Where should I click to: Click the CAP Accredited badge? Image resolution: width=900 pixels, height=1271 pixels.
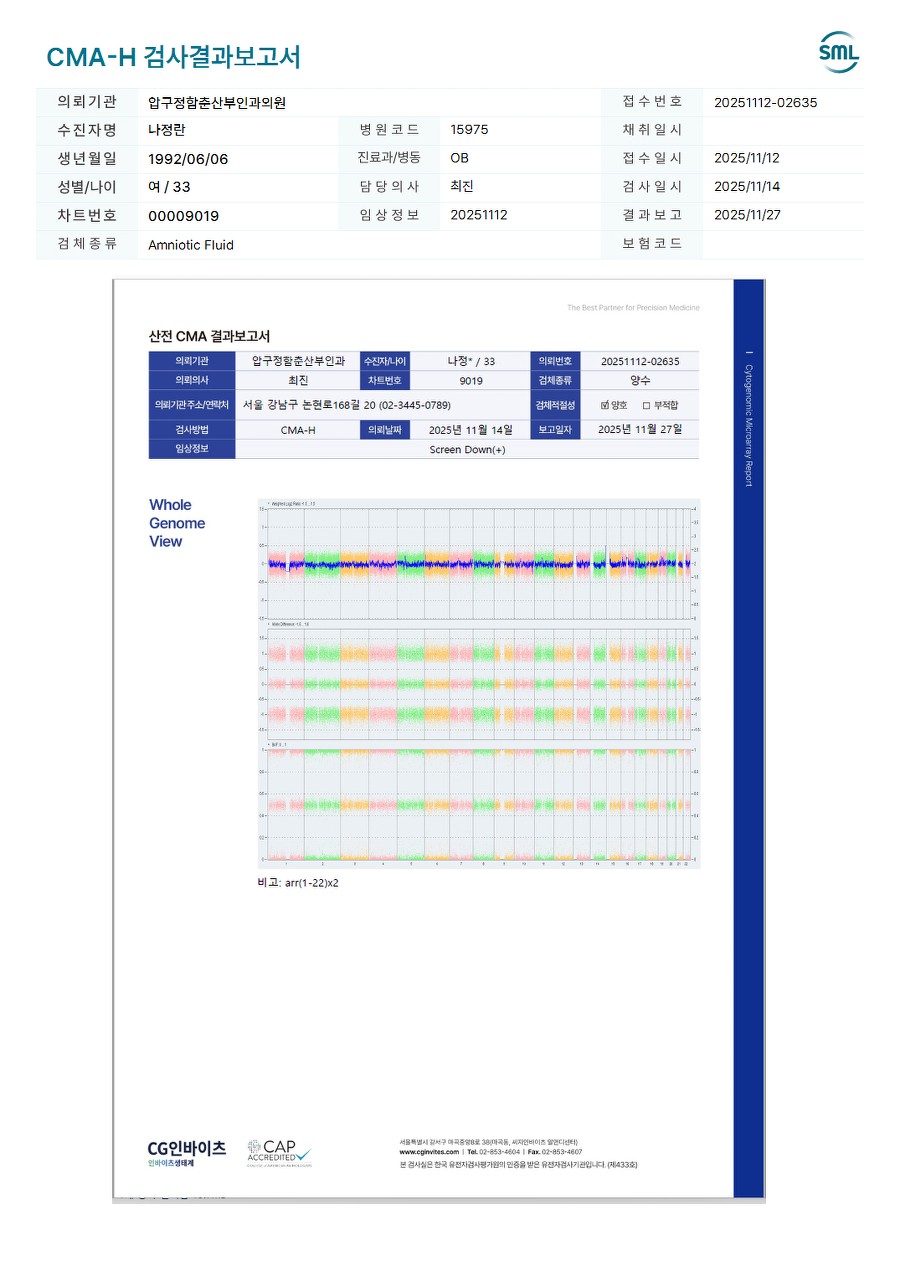[x=280, y=1152]
